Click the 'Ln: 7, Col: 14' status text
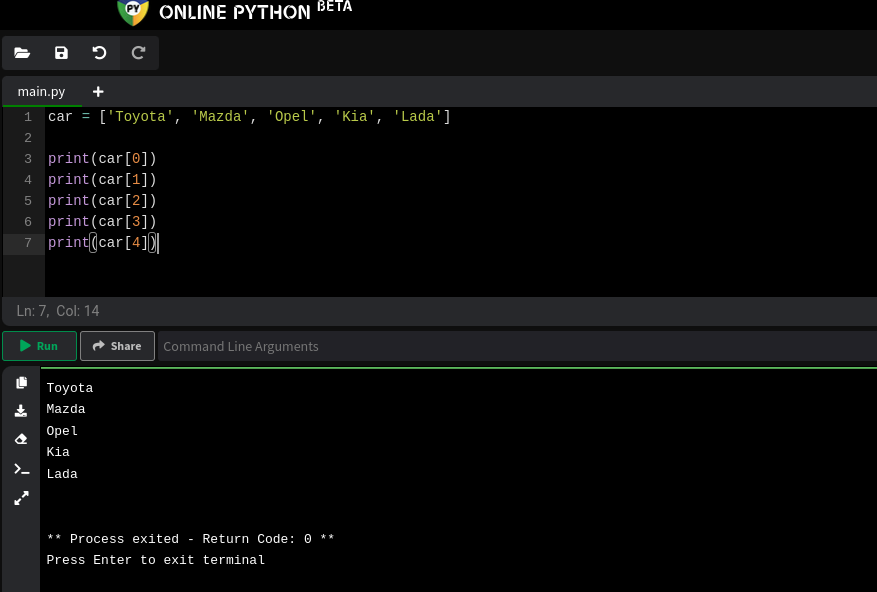 pyautogui.click(x=58, y=311)
